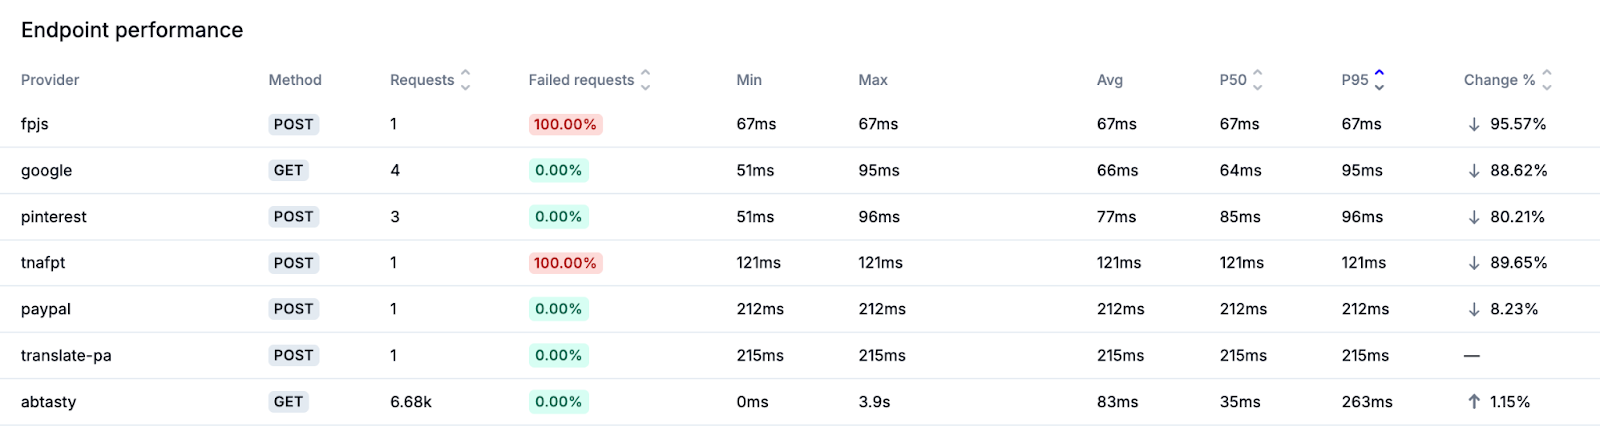The width and height of the screenshot is (1600, 430).
Task: Click the GET method tag for abtasty
Action: (288, 402)
